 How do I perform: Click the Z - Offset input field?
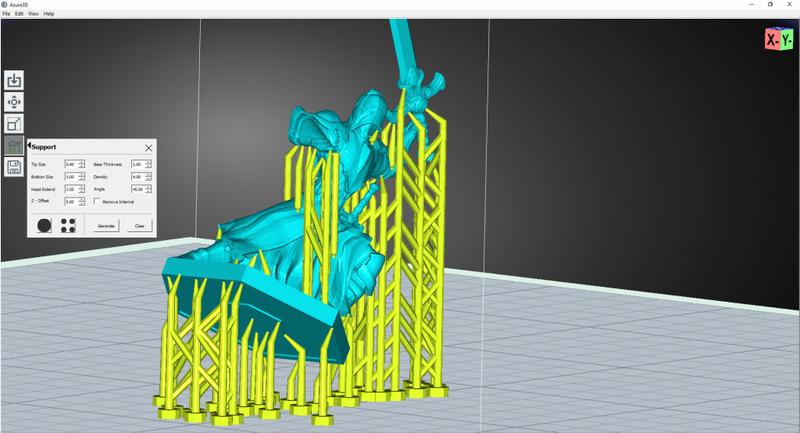(x=70, y=201)
